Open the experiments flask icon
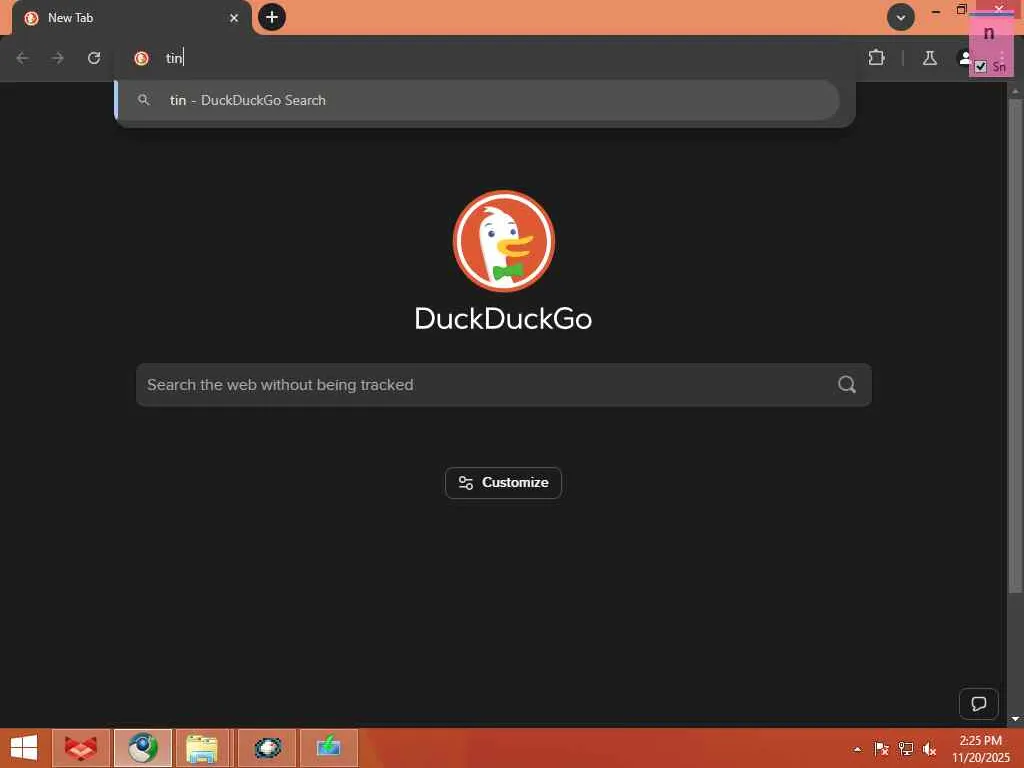 929,58
